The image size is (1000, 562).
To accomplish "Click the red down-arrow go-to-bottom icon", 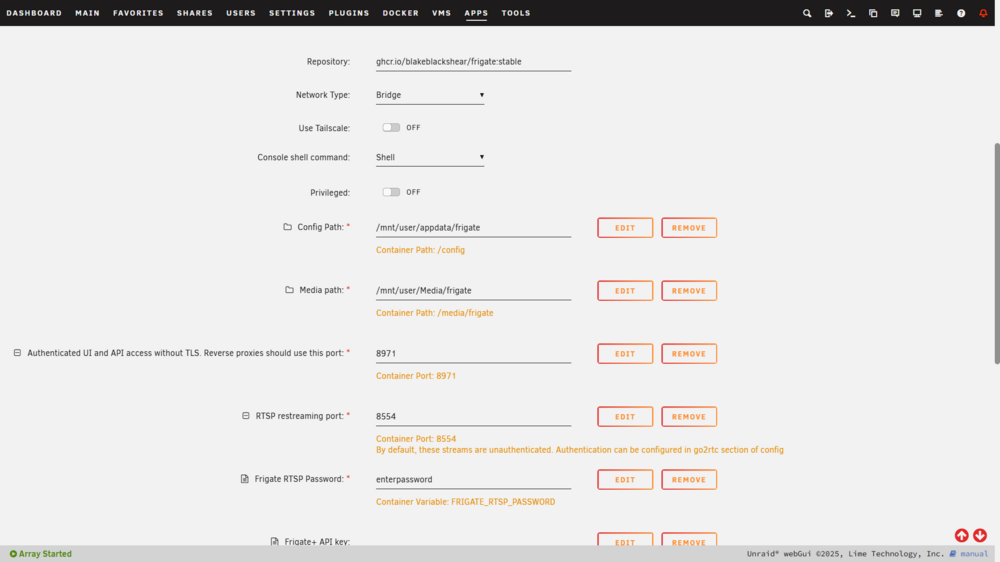I will click(x=980, y=535).
